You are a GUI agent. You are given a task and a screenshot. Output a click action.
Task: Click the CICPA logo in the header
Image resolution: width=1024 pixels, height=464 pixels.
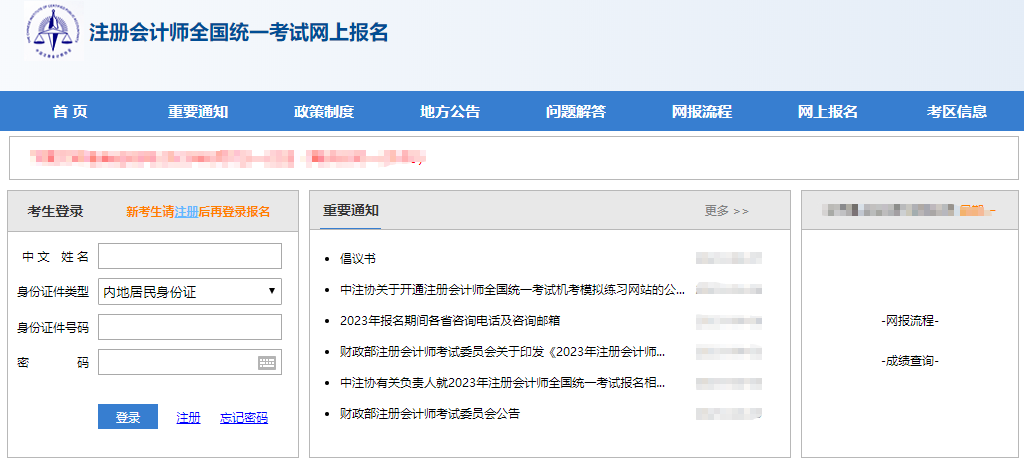(x=54, y=31)
